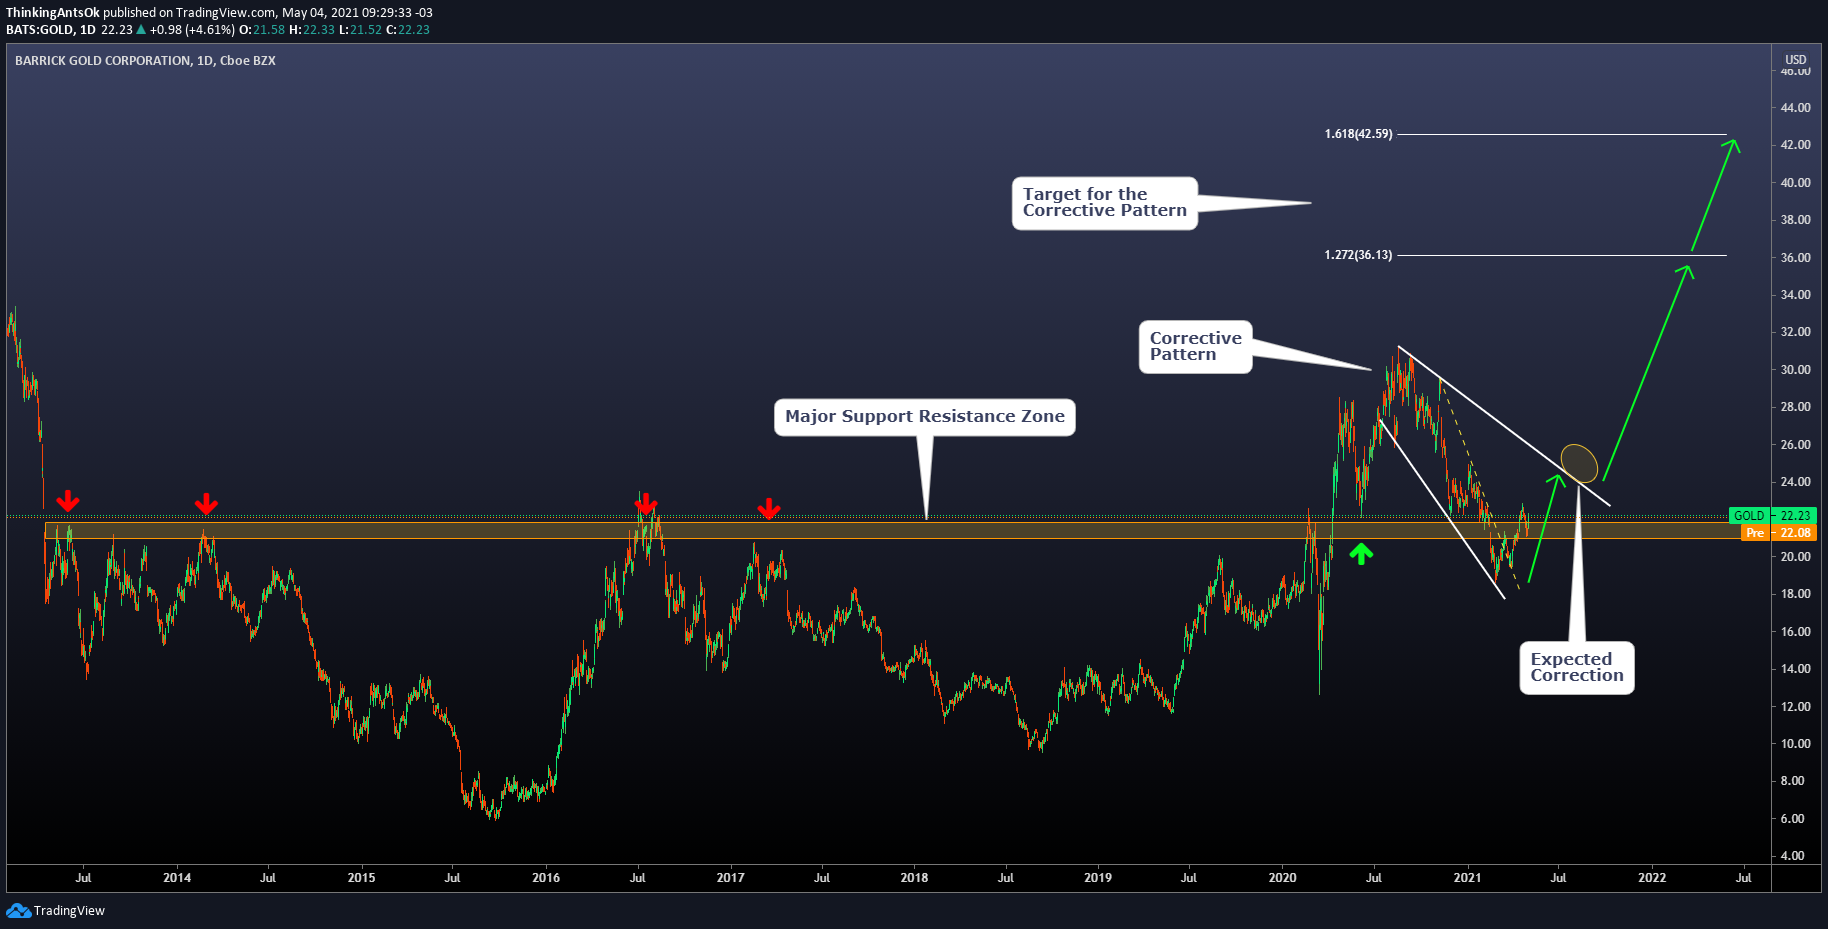Click the 8.00 price axis label
This screenshot has height=929, width=1828.
click(1795, 781)
